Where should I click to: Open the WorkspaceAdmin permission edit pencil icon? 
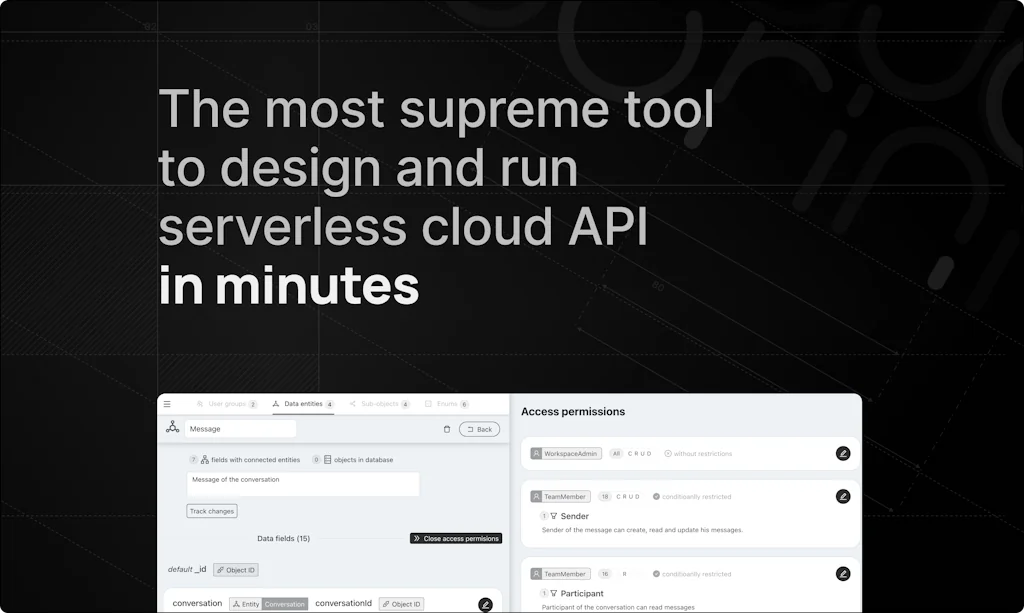coord(843,454)
